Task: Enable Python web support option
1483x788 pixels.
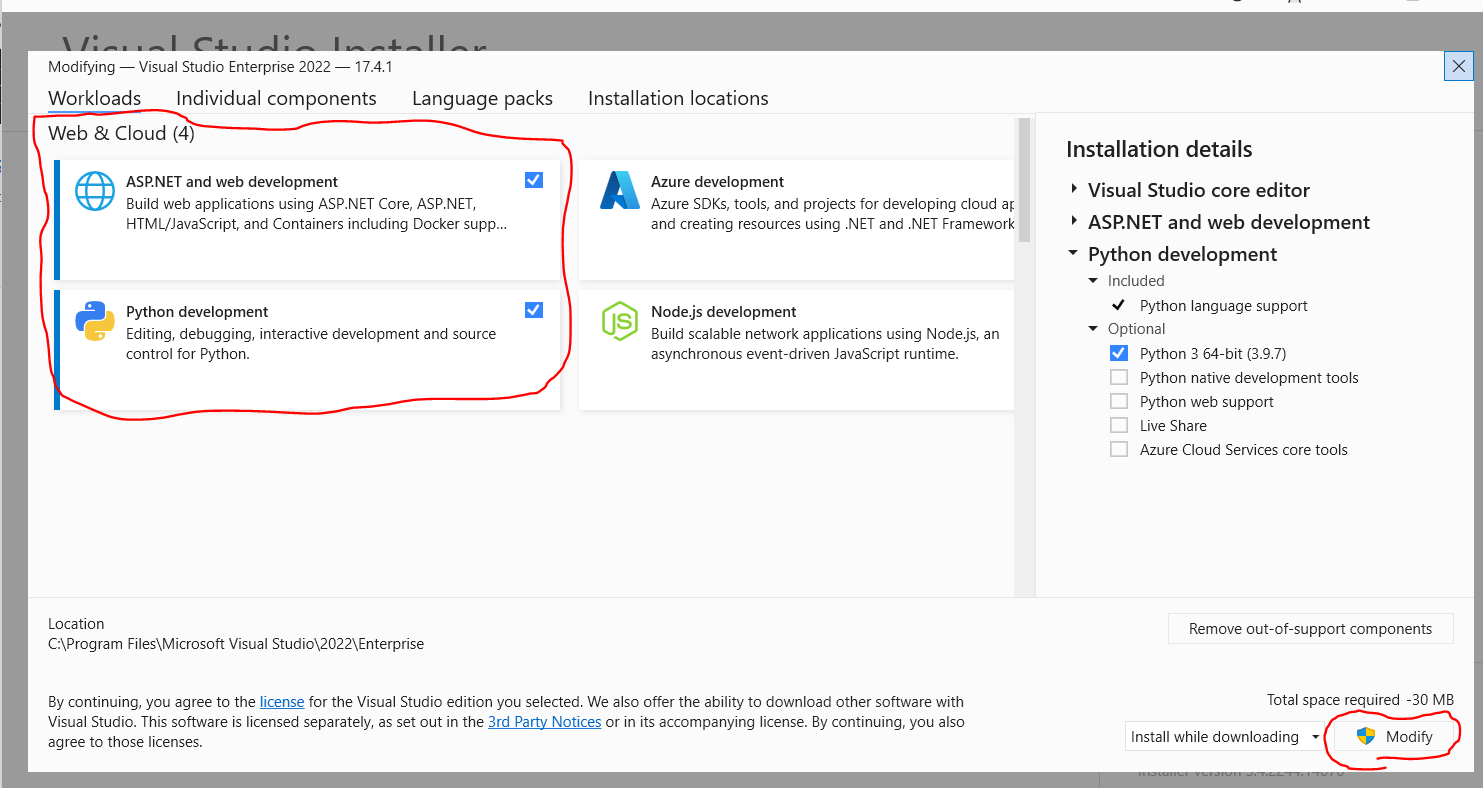Action: (x=1119, y=401)
